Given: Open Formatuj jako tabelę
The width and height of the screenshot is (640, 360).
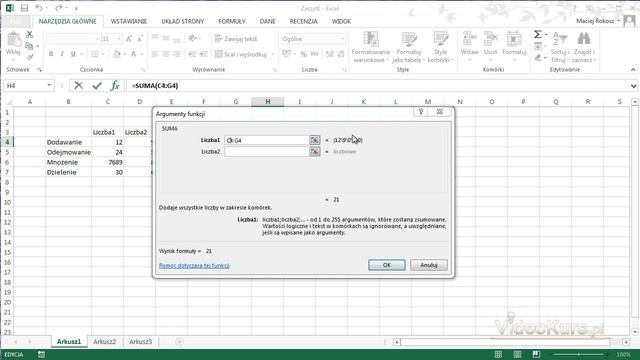Looking at the screenshot, I should pyautogui.click(x=409, y=47).
